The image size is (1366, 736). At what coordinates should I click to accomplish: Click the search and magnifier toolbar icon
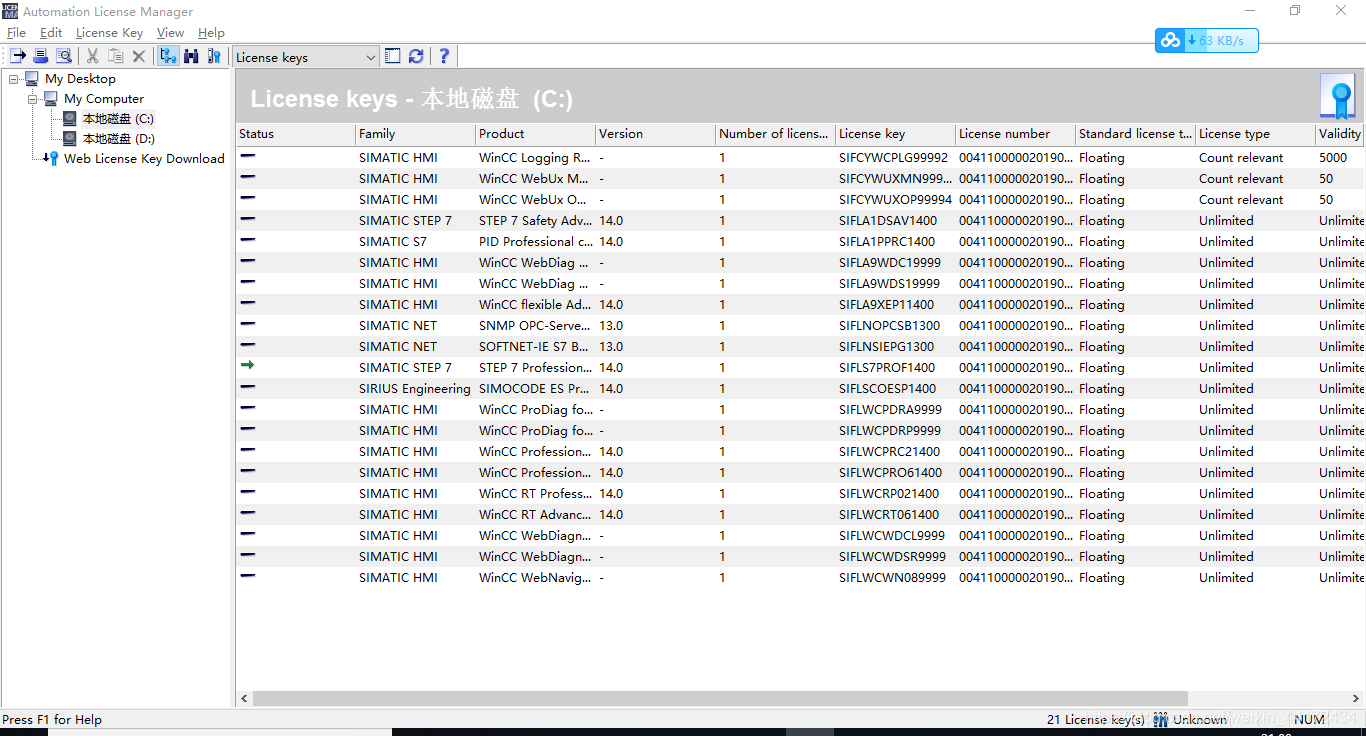(64, 57)
